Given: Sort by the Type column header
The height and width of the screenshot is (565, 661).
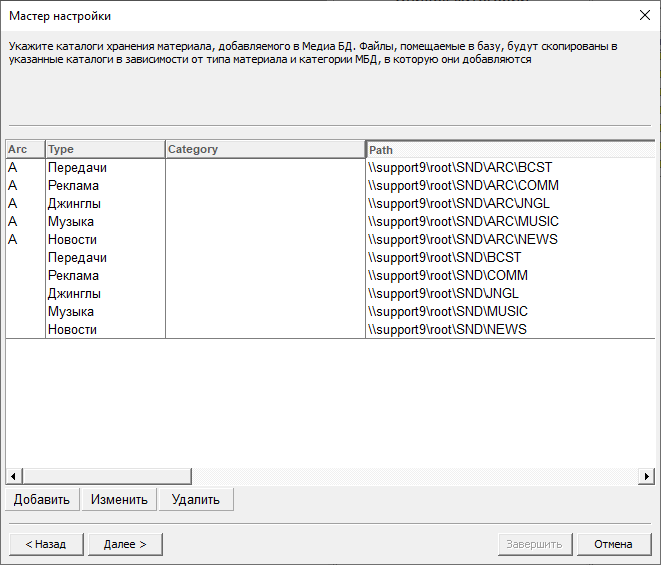Looking at the screenshot, I should (x=105, y=149).
